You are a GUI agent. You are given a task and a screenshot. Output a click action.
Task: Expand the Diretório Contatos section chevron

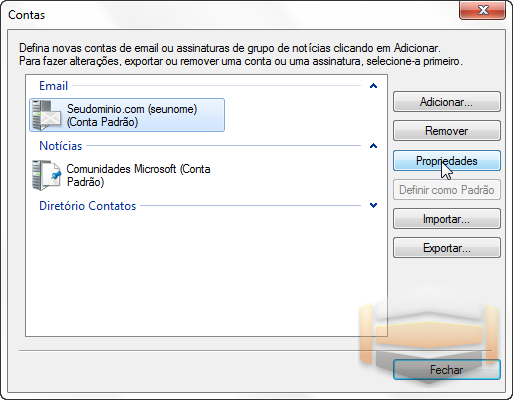(x=373, y=205)
